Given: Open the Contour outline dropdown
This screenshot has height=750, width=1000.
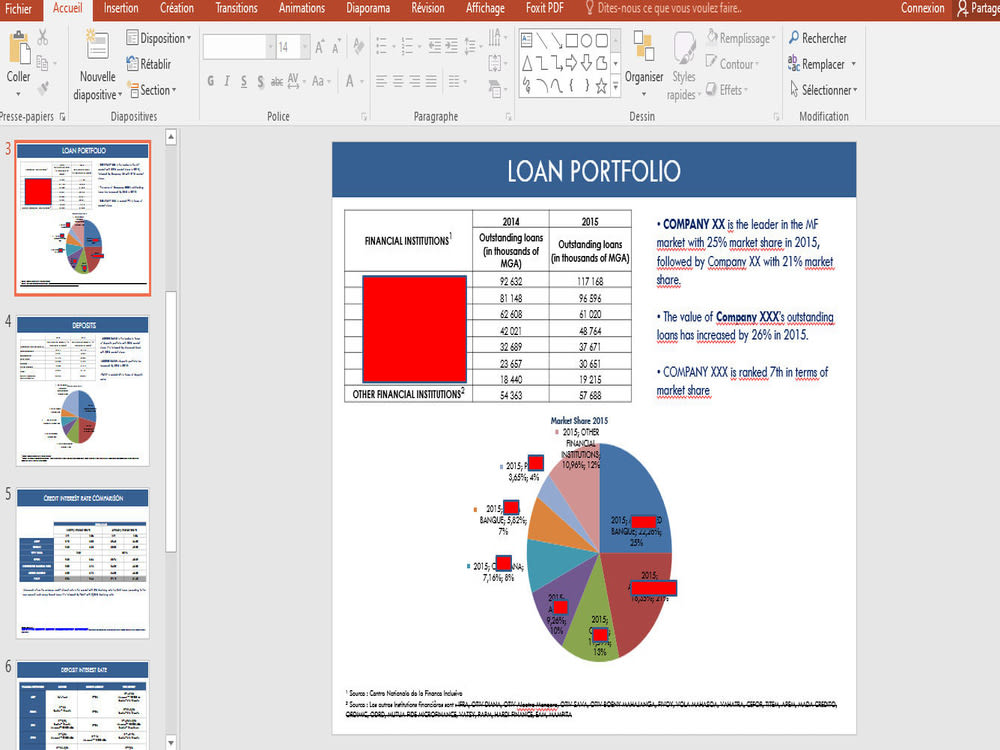Looking at the screenshot, I should click(x=732, y=64).
